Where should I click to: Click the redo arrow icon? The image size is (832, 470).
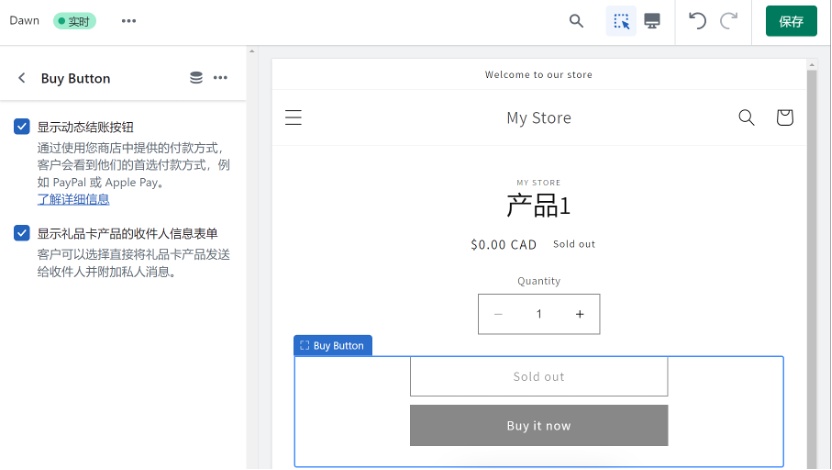(729, 21)
